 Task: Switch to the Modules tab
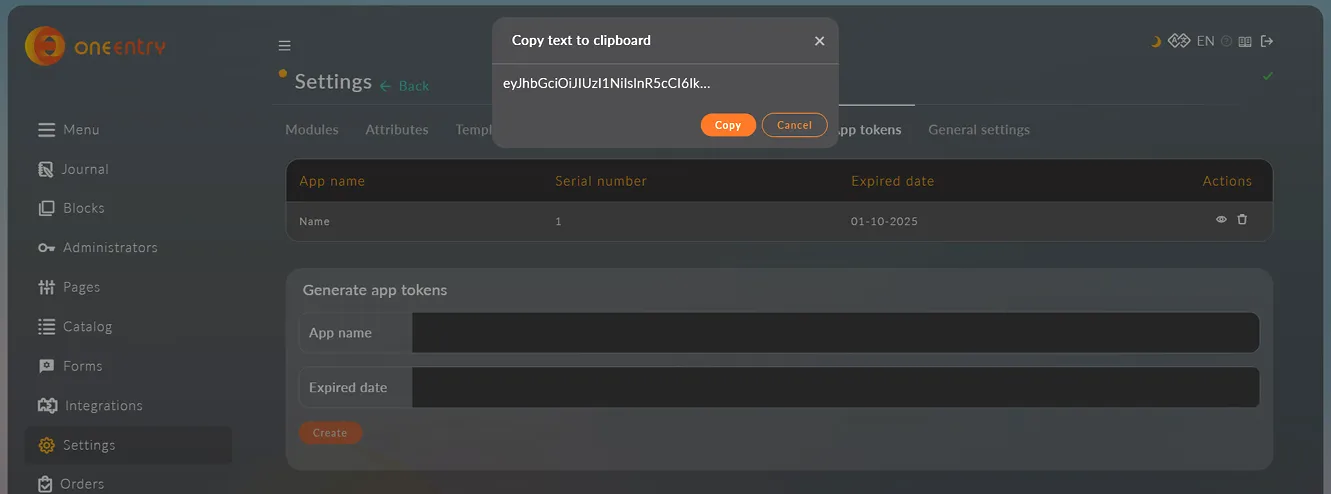click(312, 130)
